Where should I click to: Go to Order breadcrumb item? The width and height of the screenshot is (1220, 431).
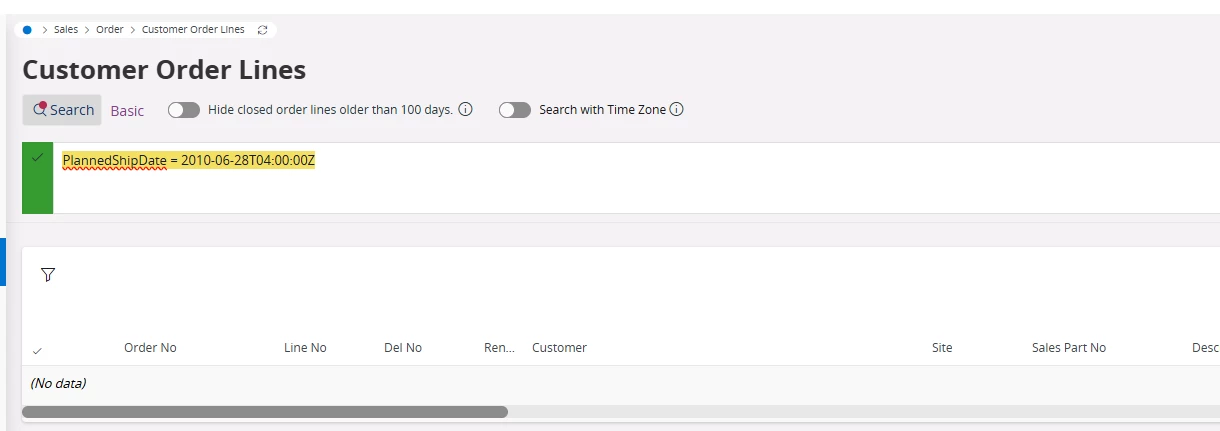(110, 30)
